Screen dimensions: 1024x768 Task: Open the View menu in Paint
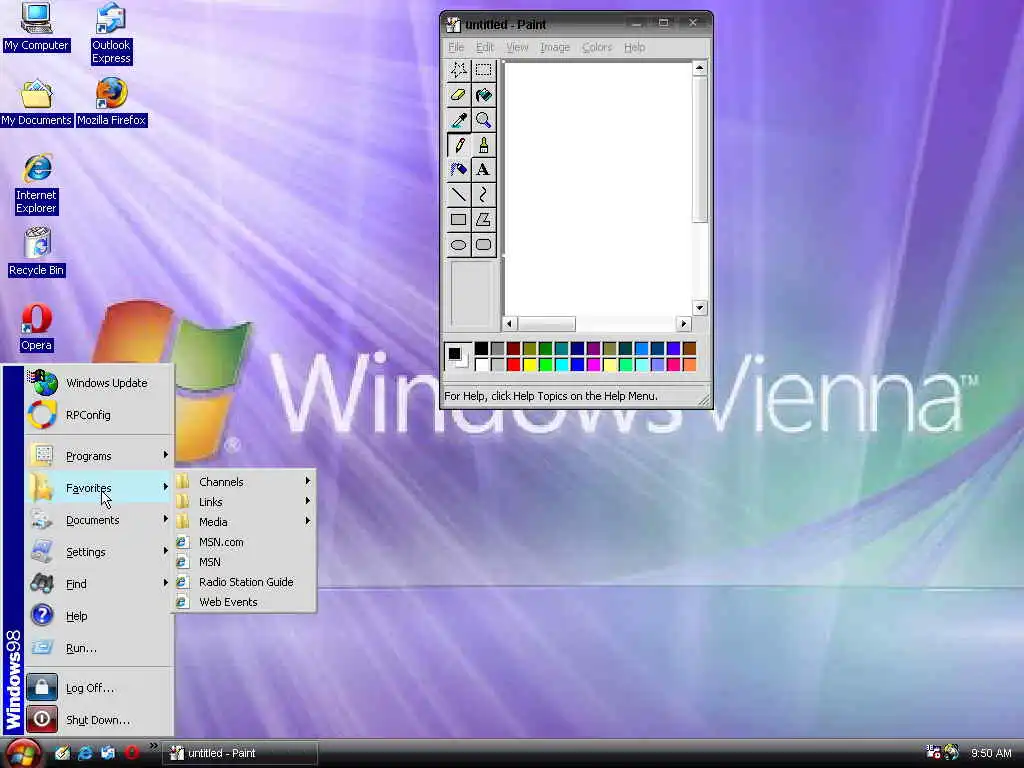click(517, 47)
